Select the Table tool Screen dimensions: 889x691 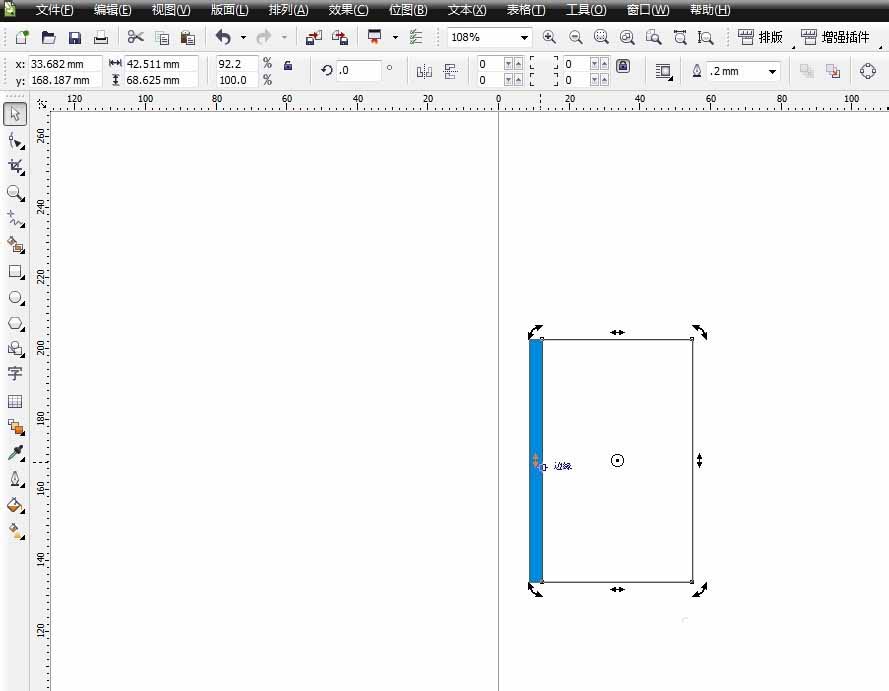click(x=15, y=401)
